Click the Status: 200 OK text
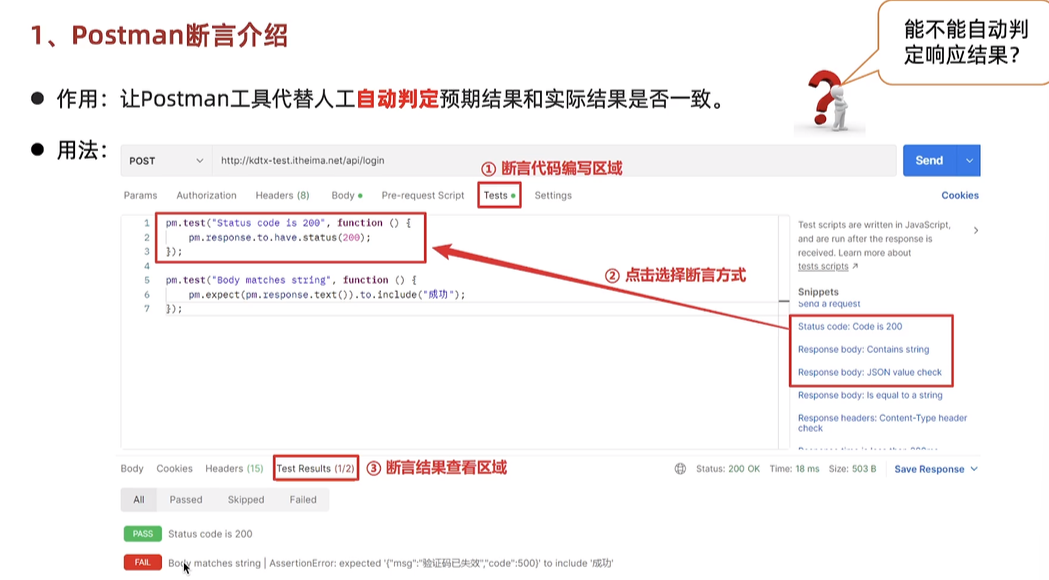1049x580 pixels. tap(728, 469)
